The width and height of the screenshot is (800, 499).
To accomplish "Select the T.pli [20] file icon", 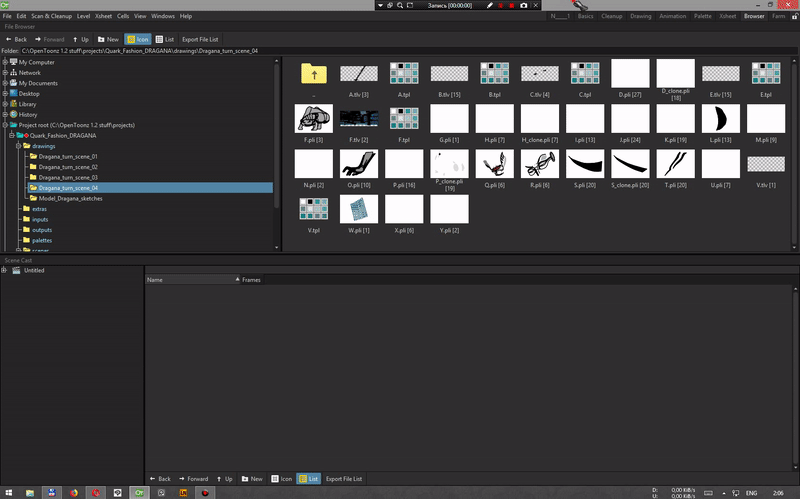I will pyautogui.click(x=676, y=164).
